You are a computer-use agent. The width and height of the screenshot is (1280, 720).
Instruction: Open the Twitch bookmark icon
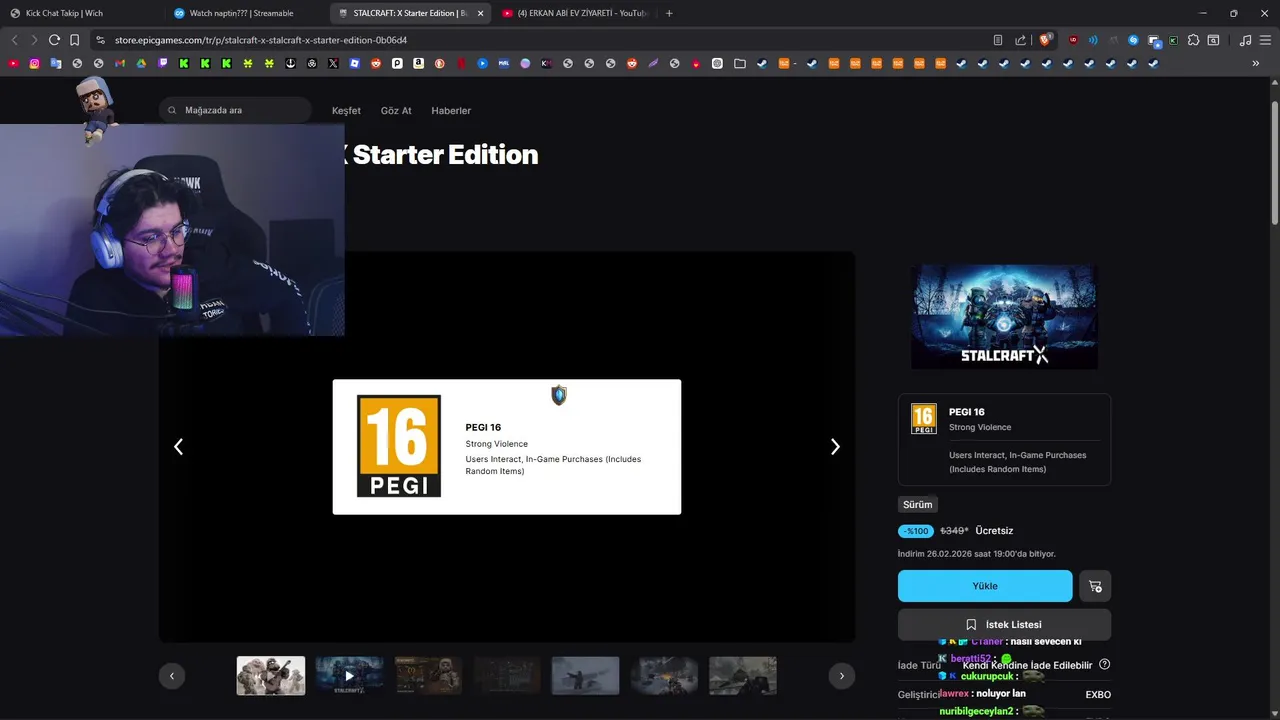click(163, 63)
